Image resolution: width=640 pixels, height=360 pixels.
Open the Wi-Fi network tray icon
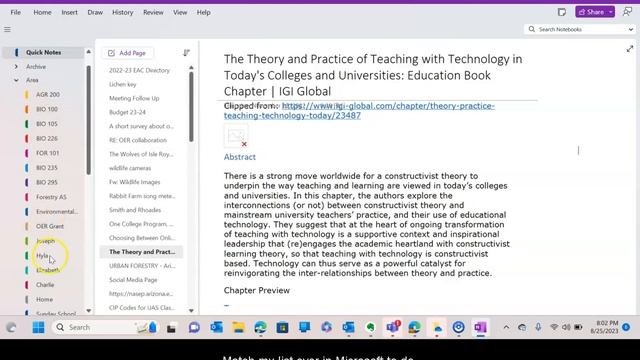[x=554, y=327]
